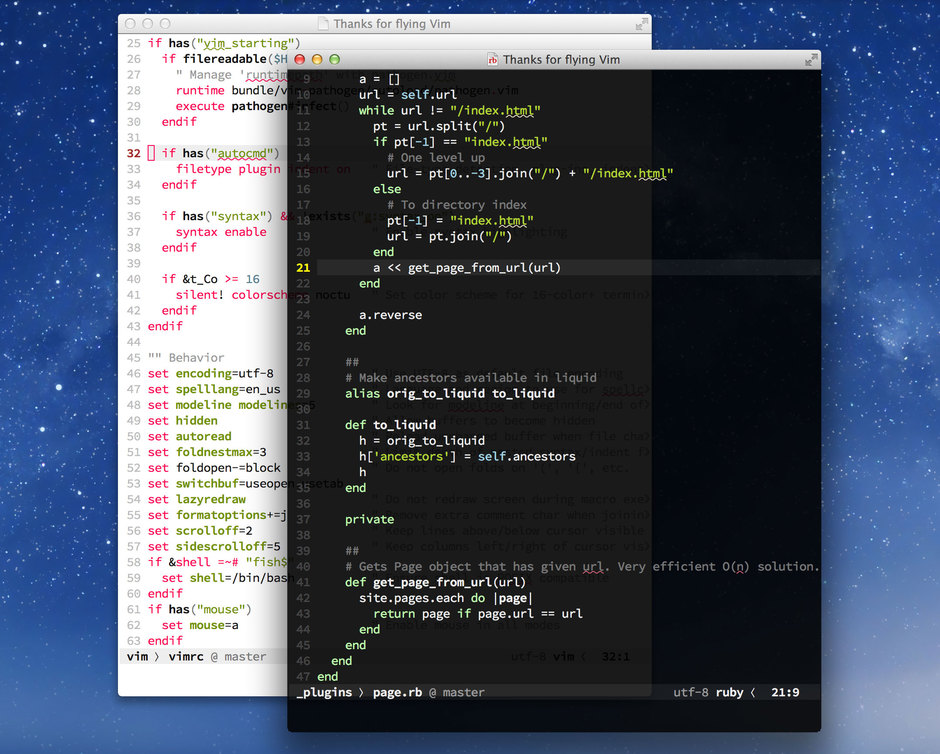Image resolution: width=940 pixels, height=754 pixels.
Task: Click the rb file icon in front window title
Action: [492, 59]
